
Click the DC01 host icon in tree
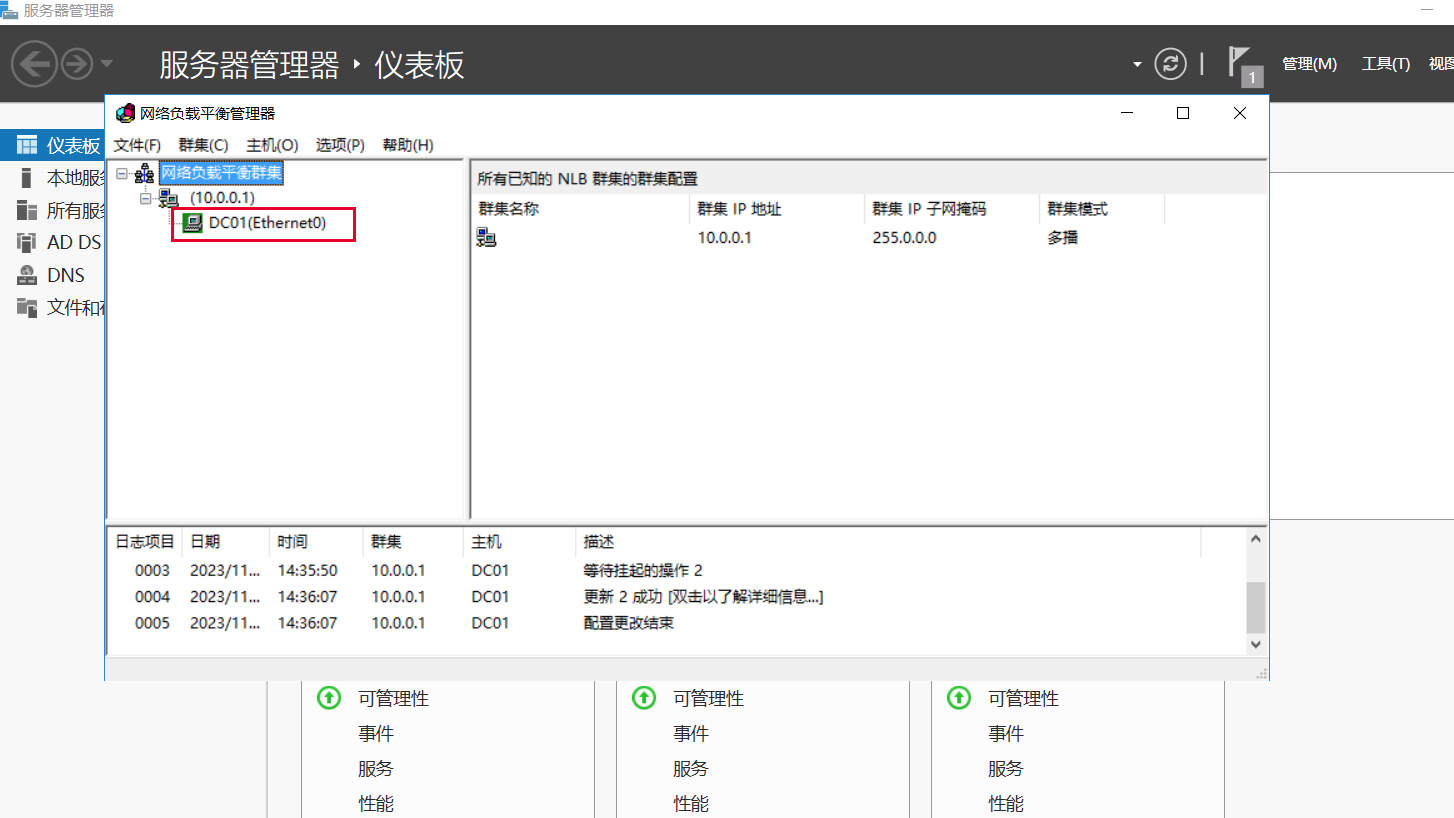tap(192, 223)
